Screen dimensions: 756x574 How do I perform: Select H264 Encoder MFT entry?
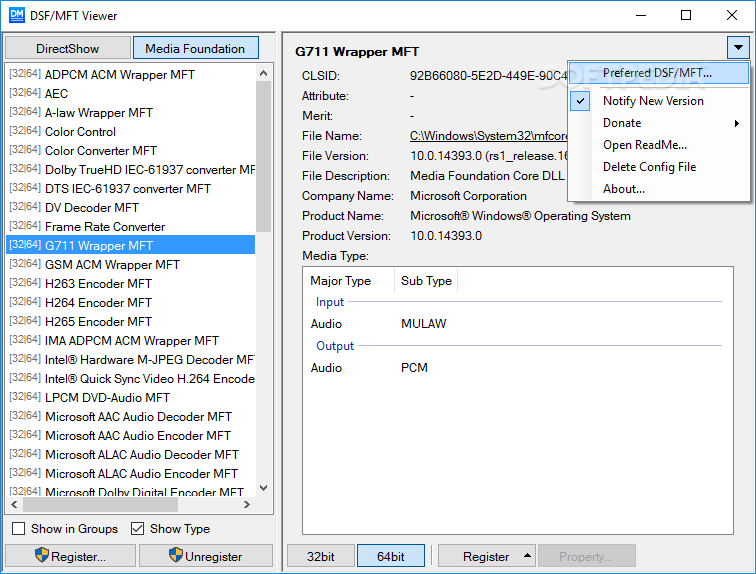(x=131, y=303)
